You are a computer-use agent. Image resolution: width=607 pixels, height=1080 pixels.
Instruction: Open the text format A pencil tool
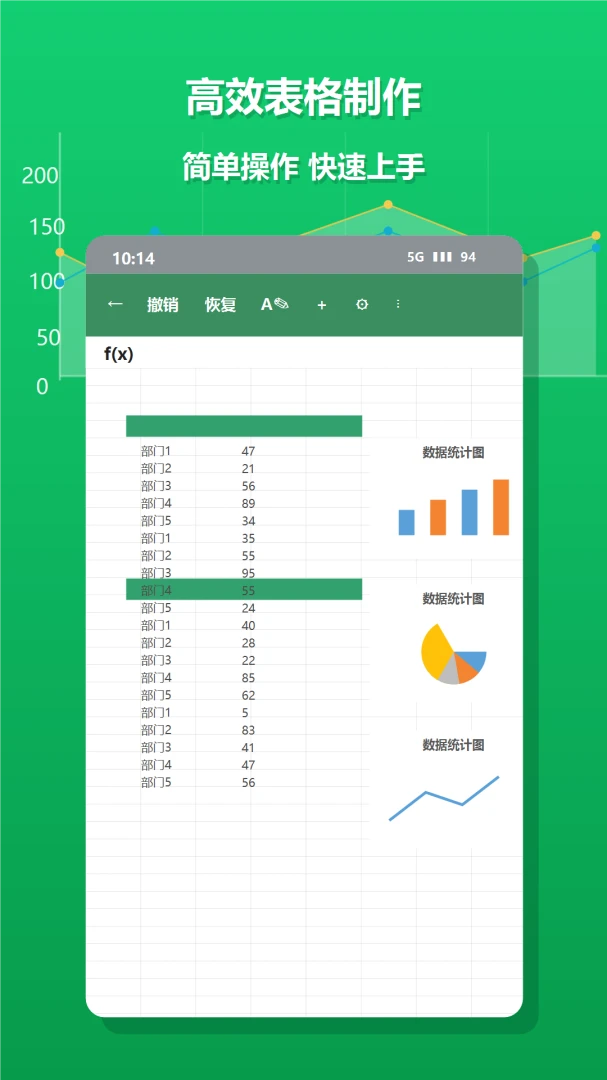click(275, 304)
